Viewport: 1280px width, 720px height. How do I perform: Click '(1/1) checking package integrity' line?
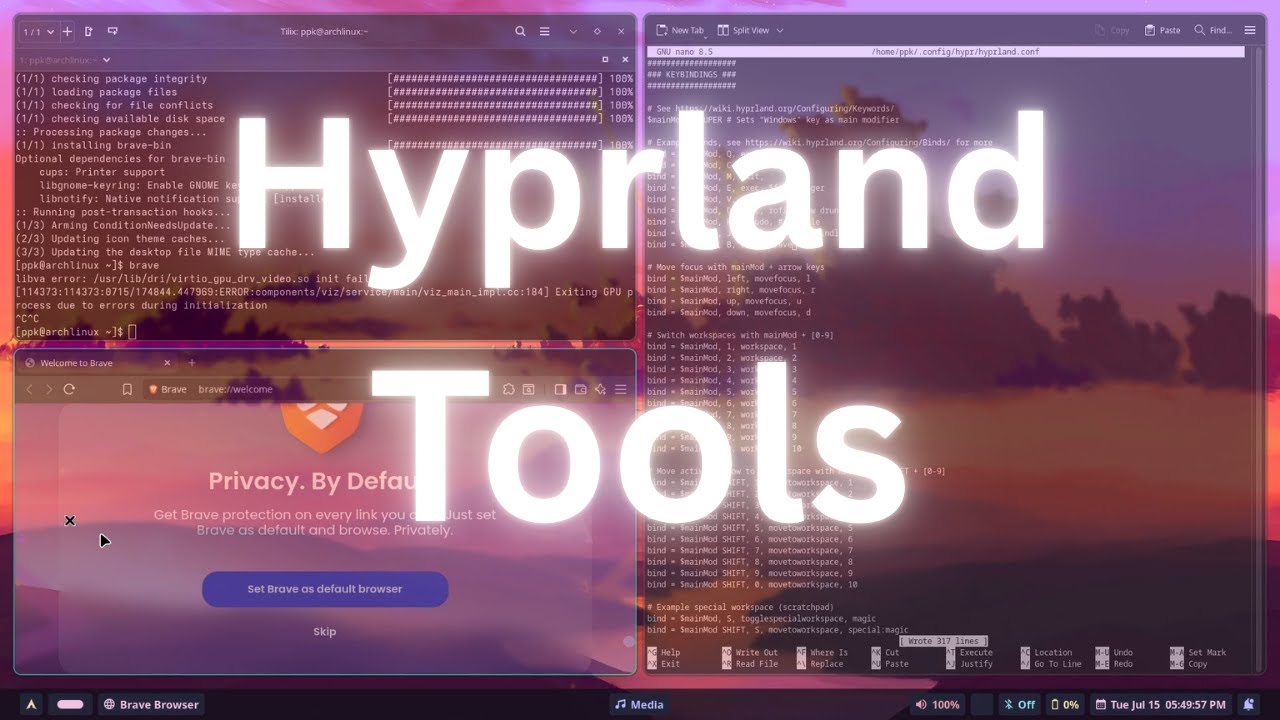(112, 79)
